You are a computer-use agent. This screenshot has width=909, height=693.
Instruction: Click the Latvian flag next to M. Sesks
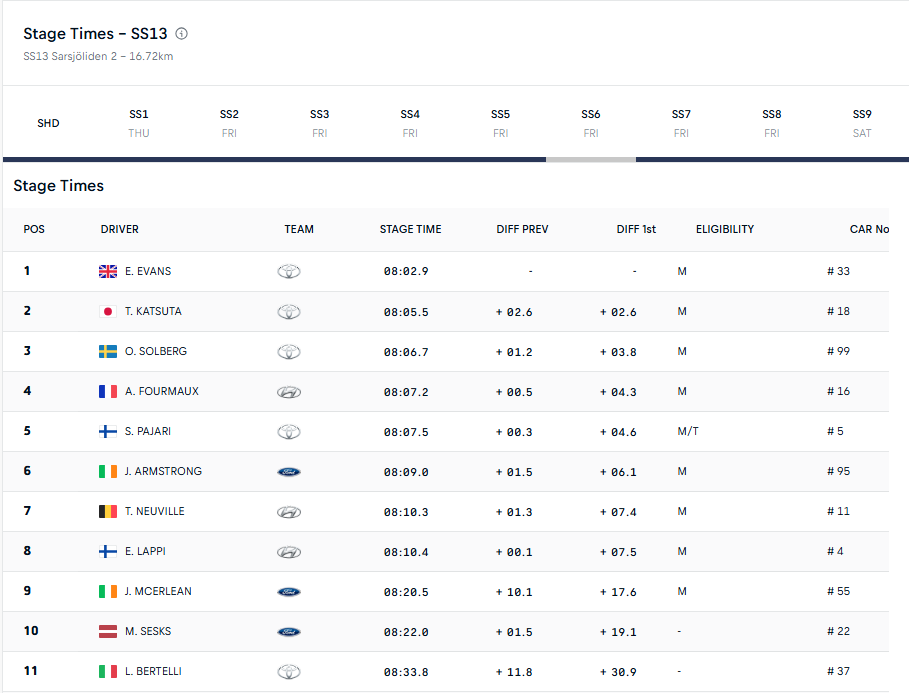108,632
